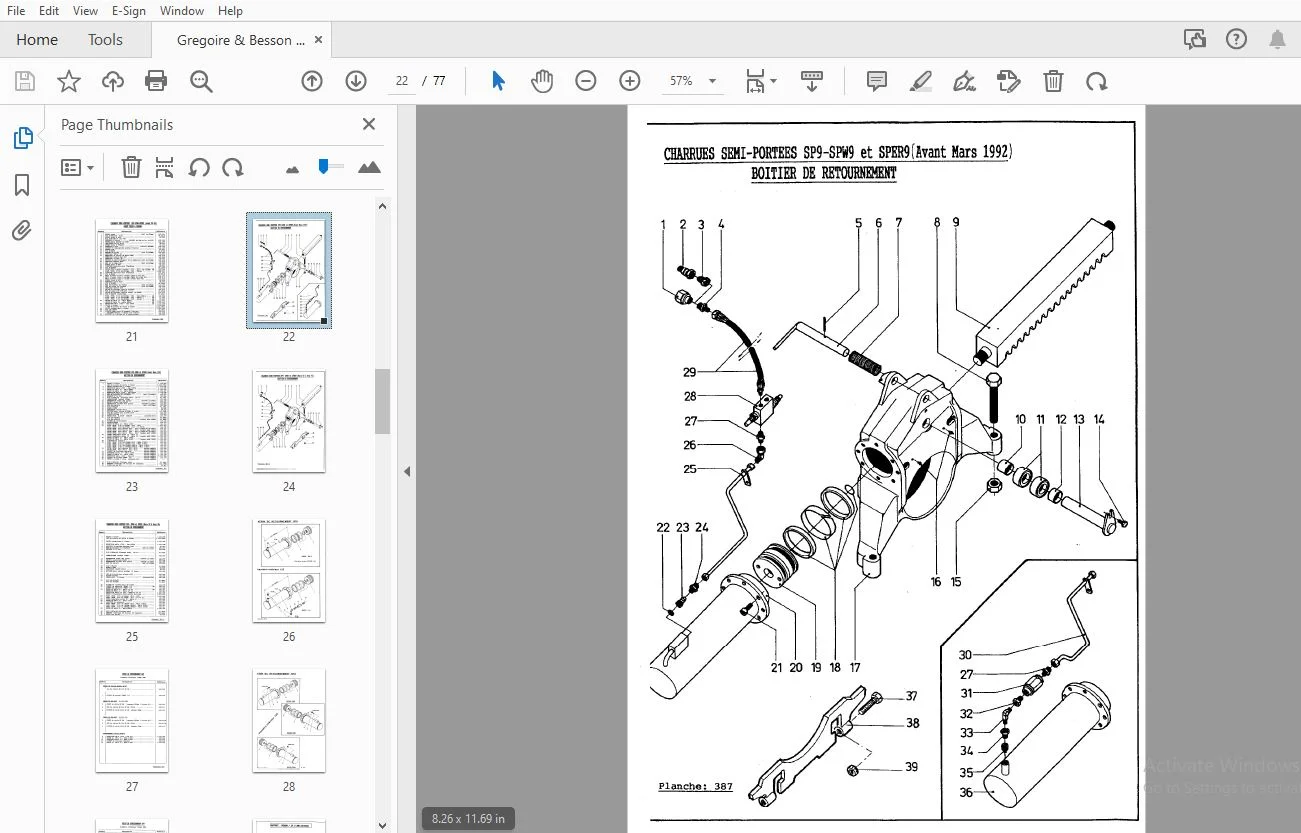The width and height of the screenshot is (1301, 833).
Task: Click the page size label 8.26 x 11.69 in
Action: 468,818
